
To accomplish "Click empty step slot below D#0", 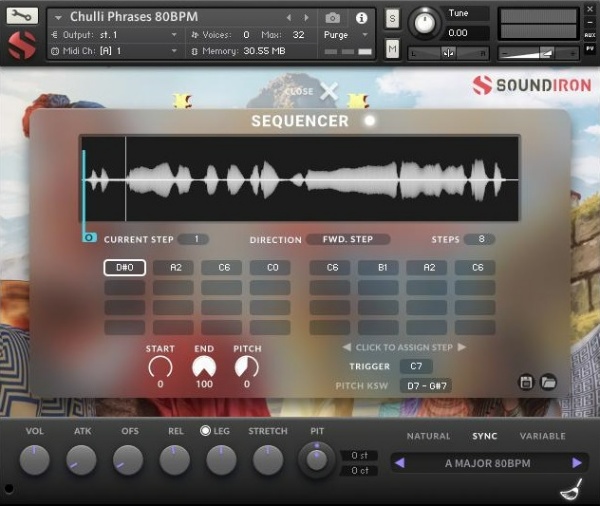I will [125, 287].
